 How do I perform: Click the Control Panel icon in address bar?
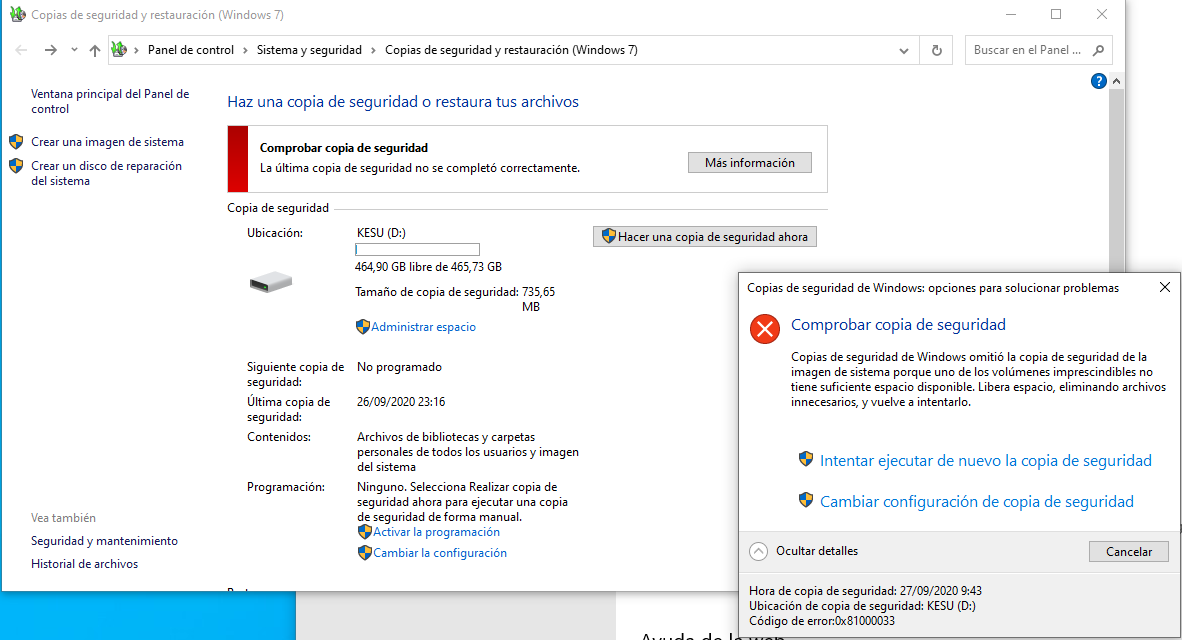pos(119,50)
